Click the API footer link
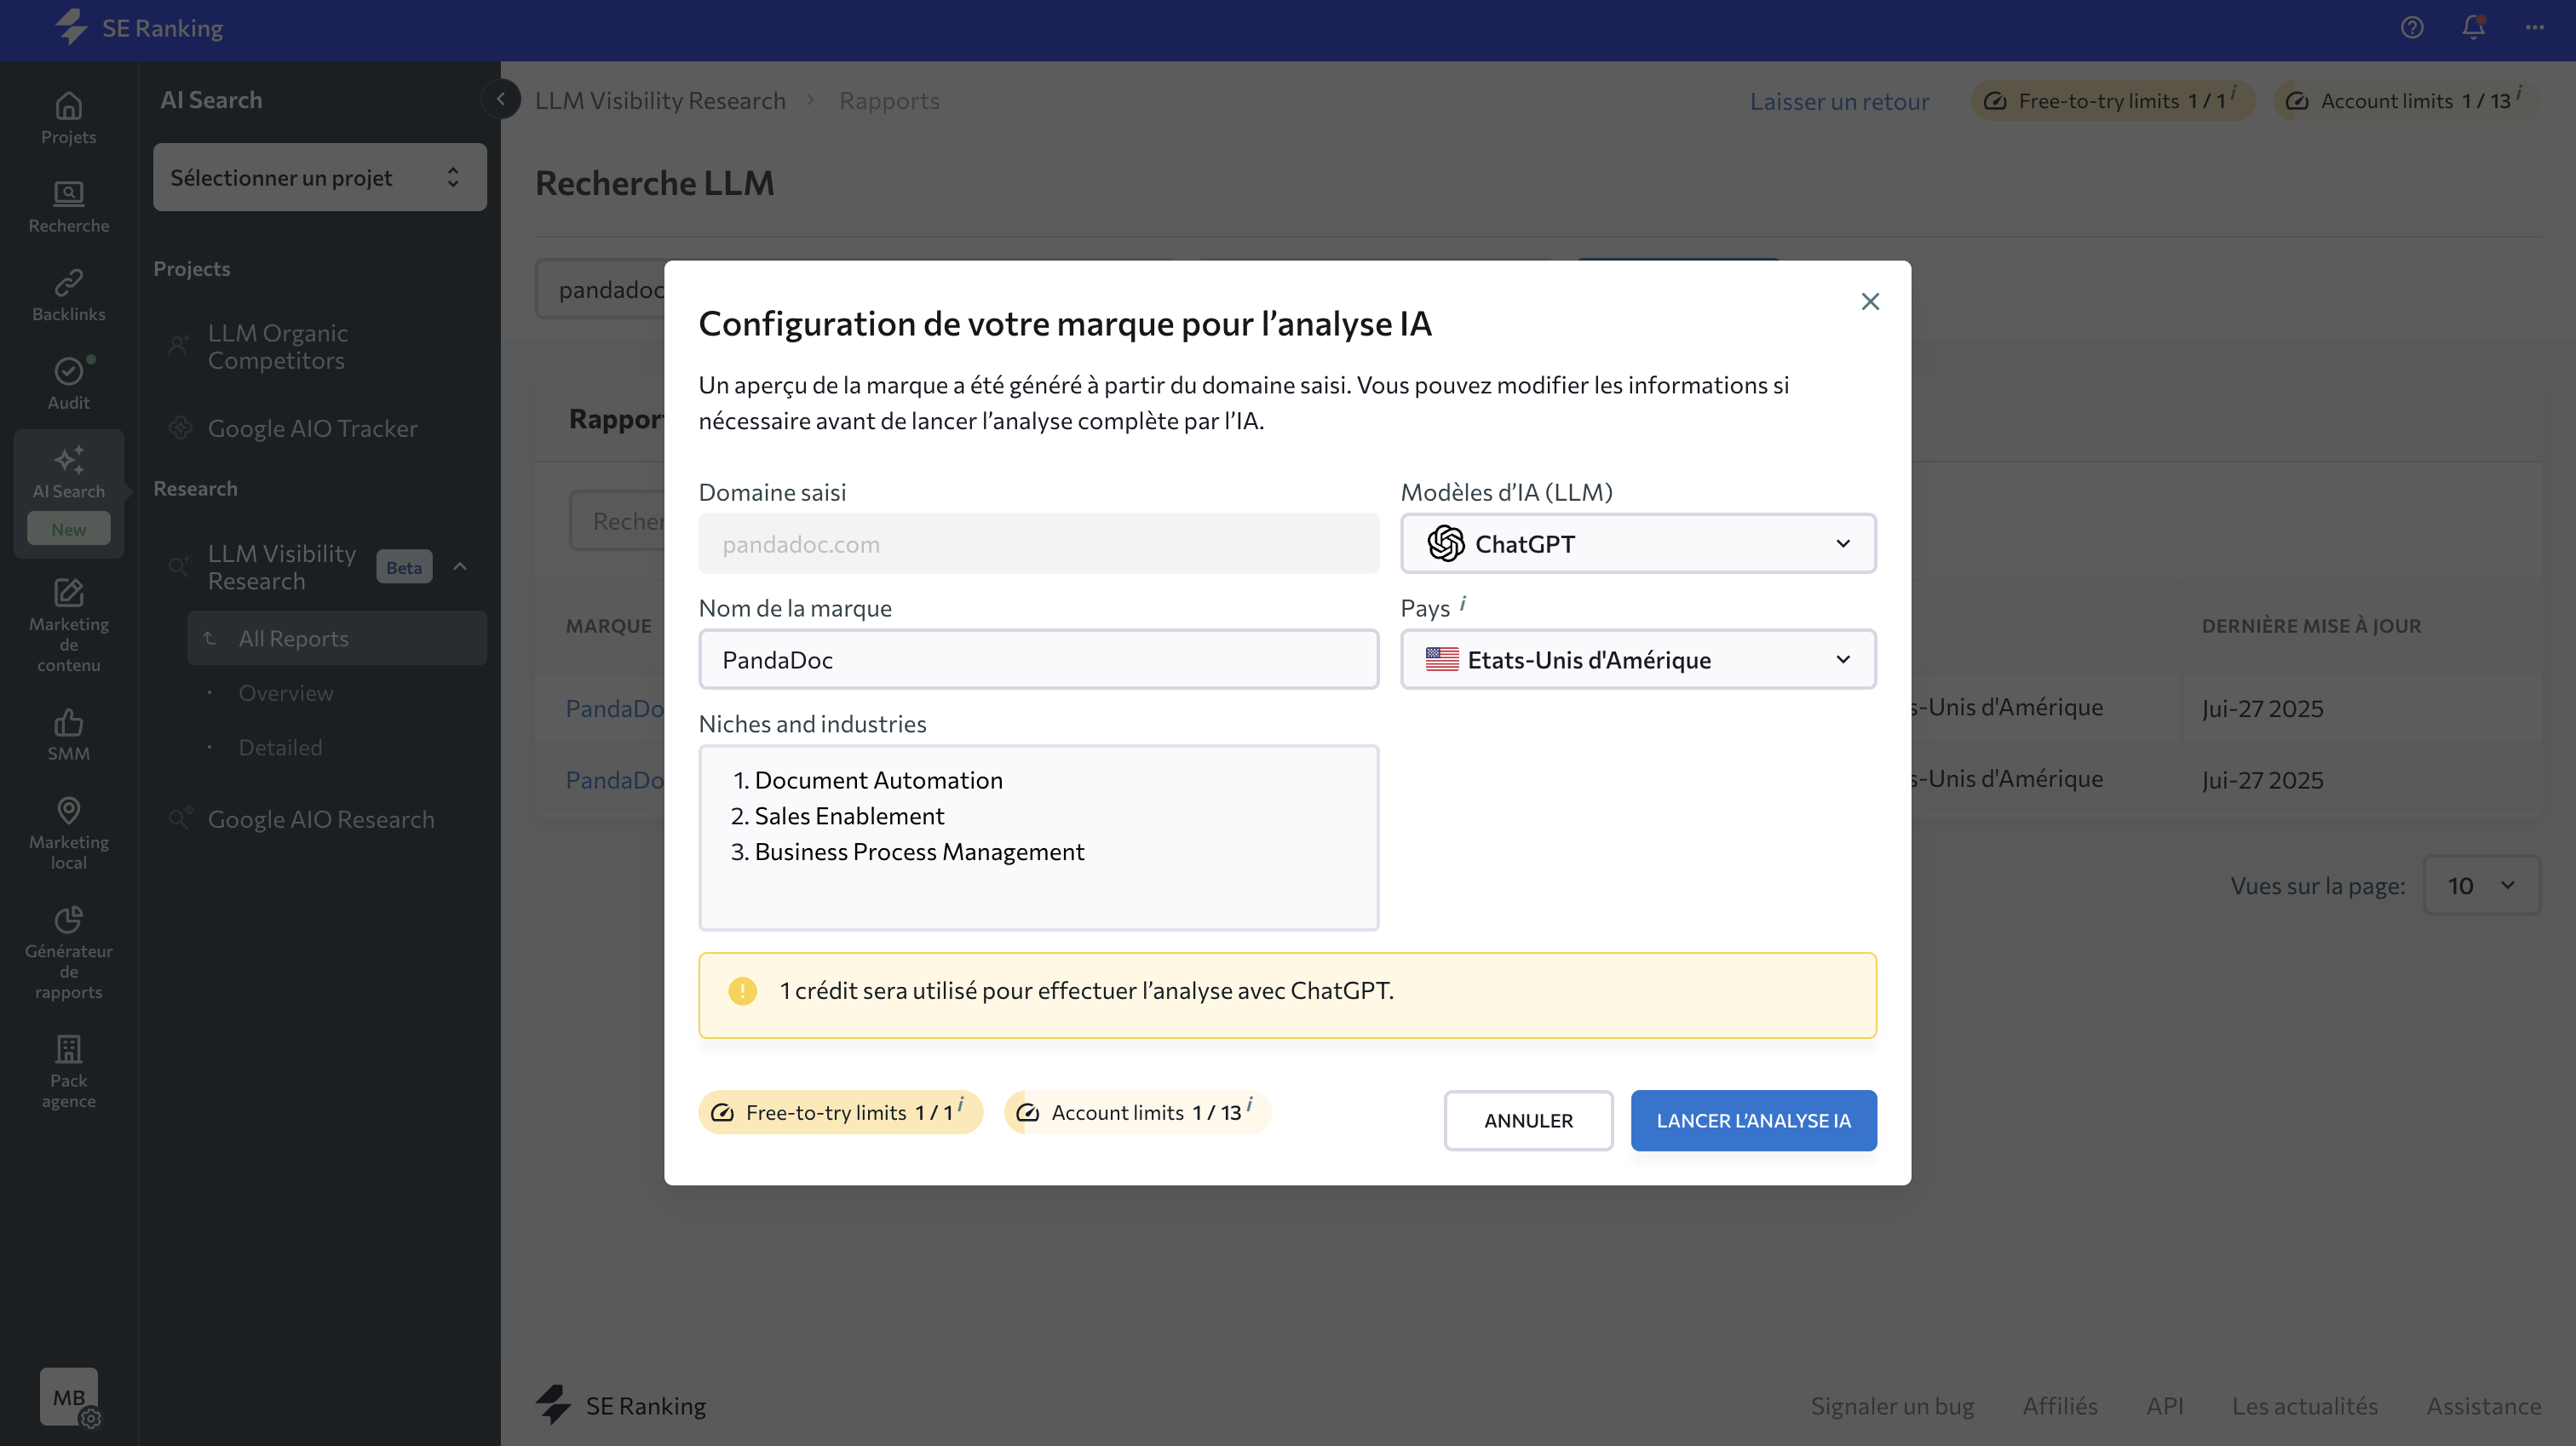This screenshot has height=1446, width=2576. point(2164,1405)
